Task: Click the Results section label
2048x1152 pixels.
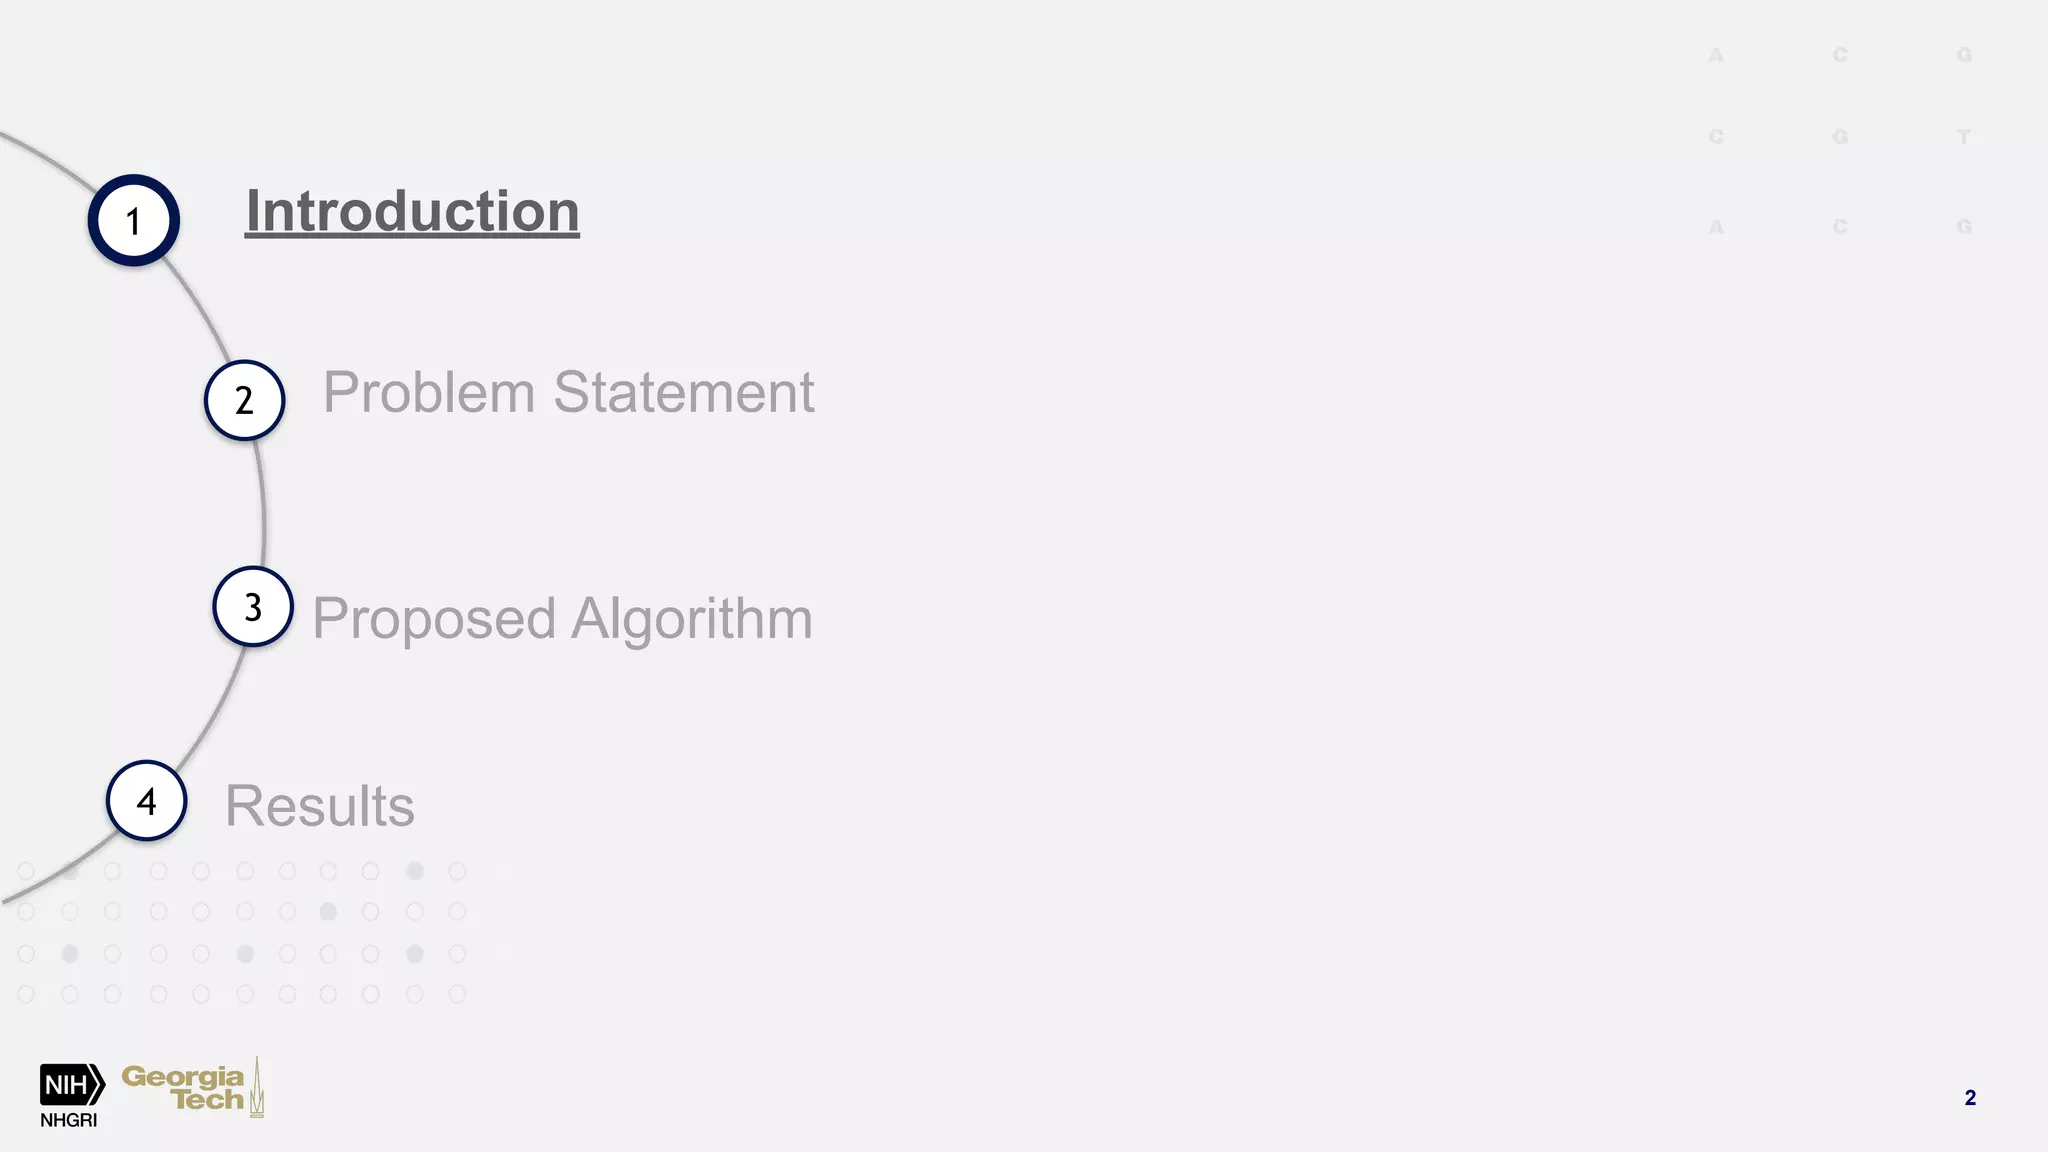Action: pos(320,806)
